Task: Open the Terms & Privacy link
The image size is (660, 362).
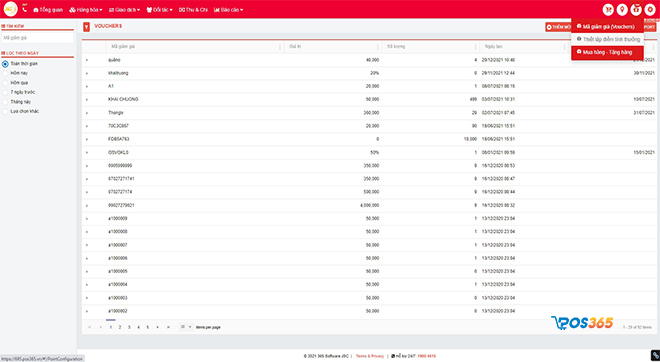Action: 370,356
